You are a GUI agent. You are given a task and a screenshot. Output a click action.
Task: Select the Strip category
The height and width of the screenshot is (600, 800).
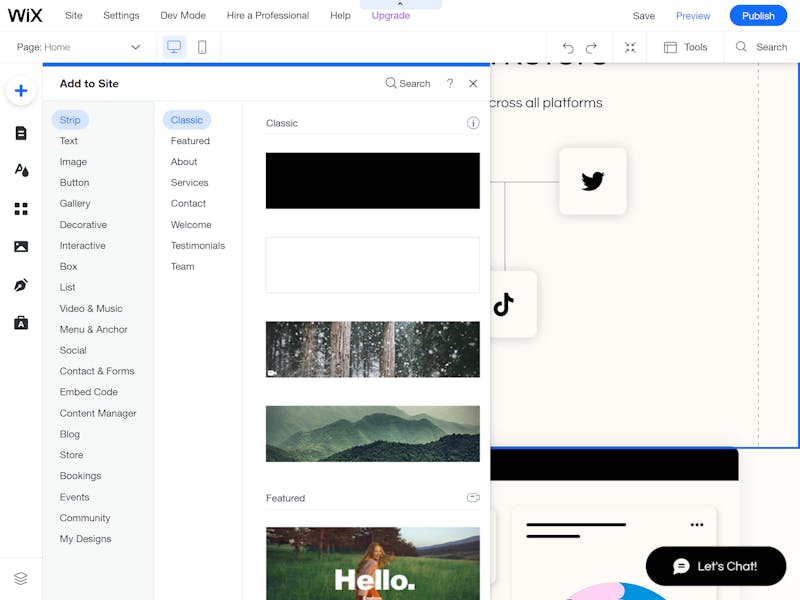click(x=70, y=120)
